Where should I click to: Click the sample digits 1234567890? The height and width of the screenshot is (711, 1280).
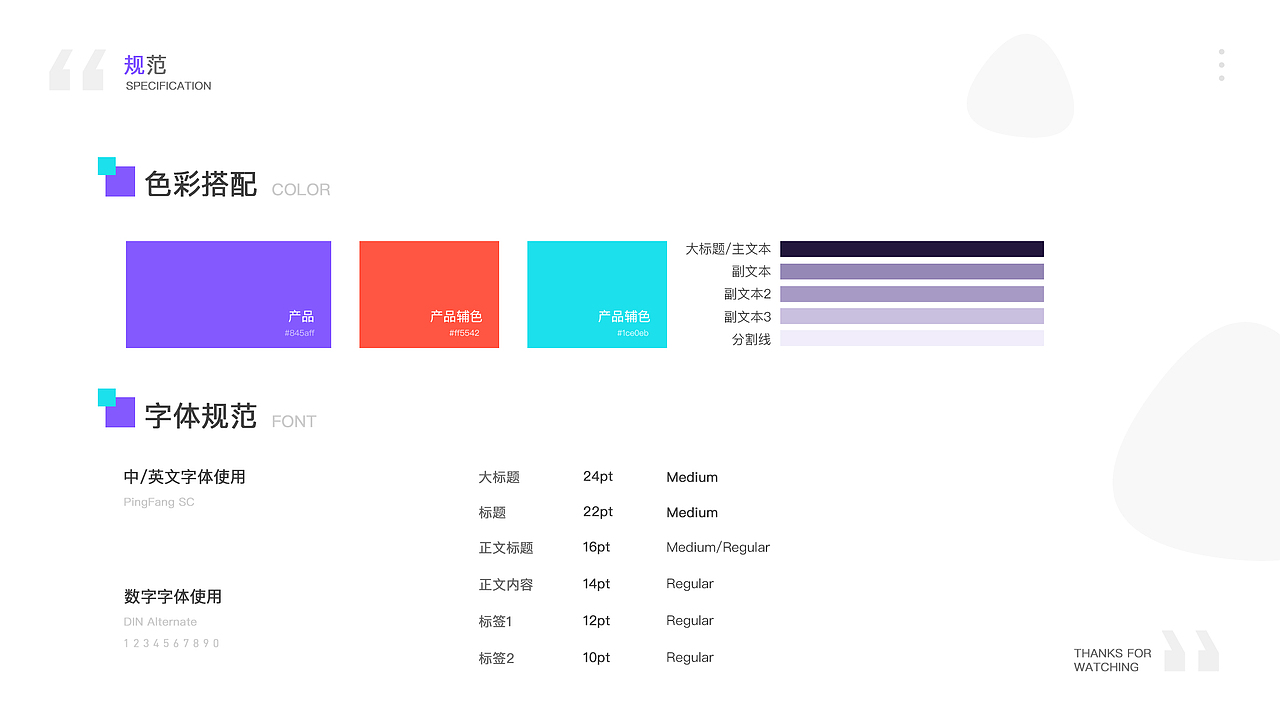coord(172,643)
